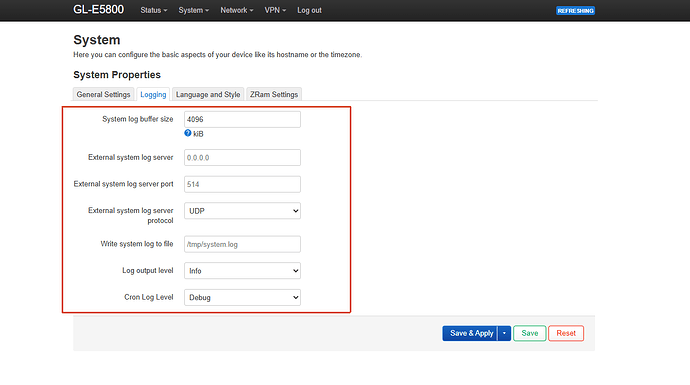690x385 pixels.
Task: Click the System Properties heading
Action: click(117, 74)
